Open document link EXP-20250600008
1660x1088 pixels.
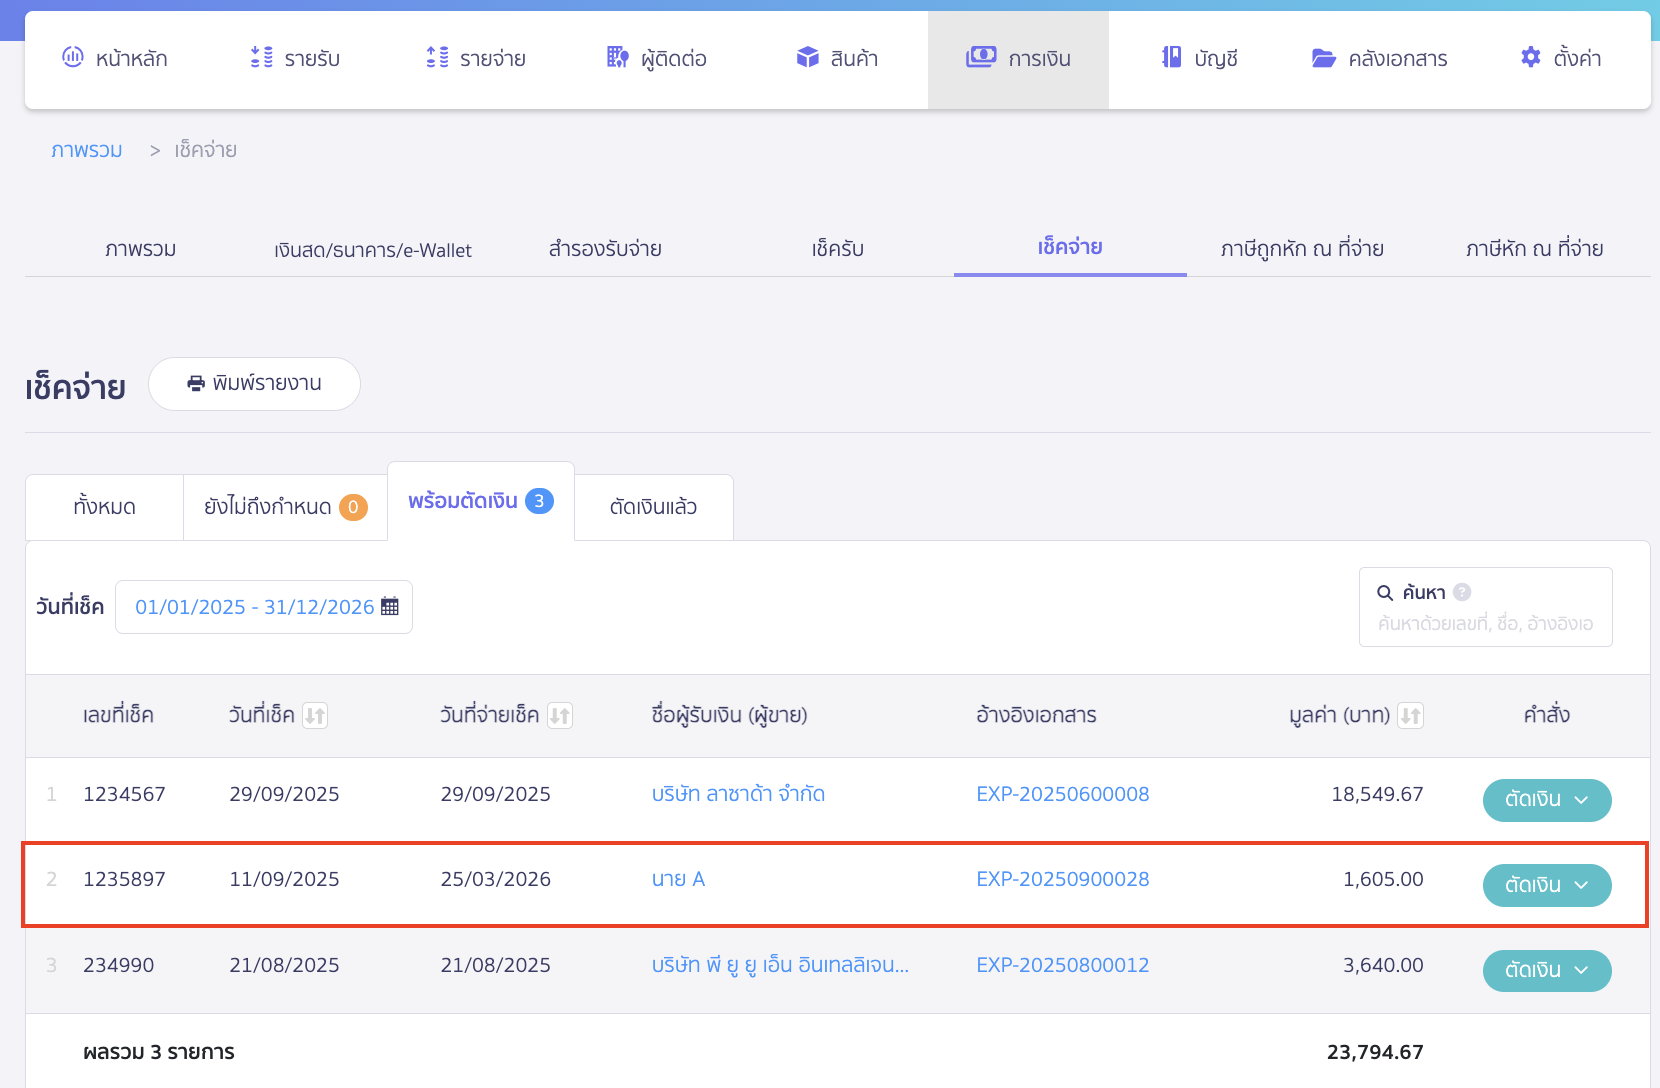tap(1062, 794)
